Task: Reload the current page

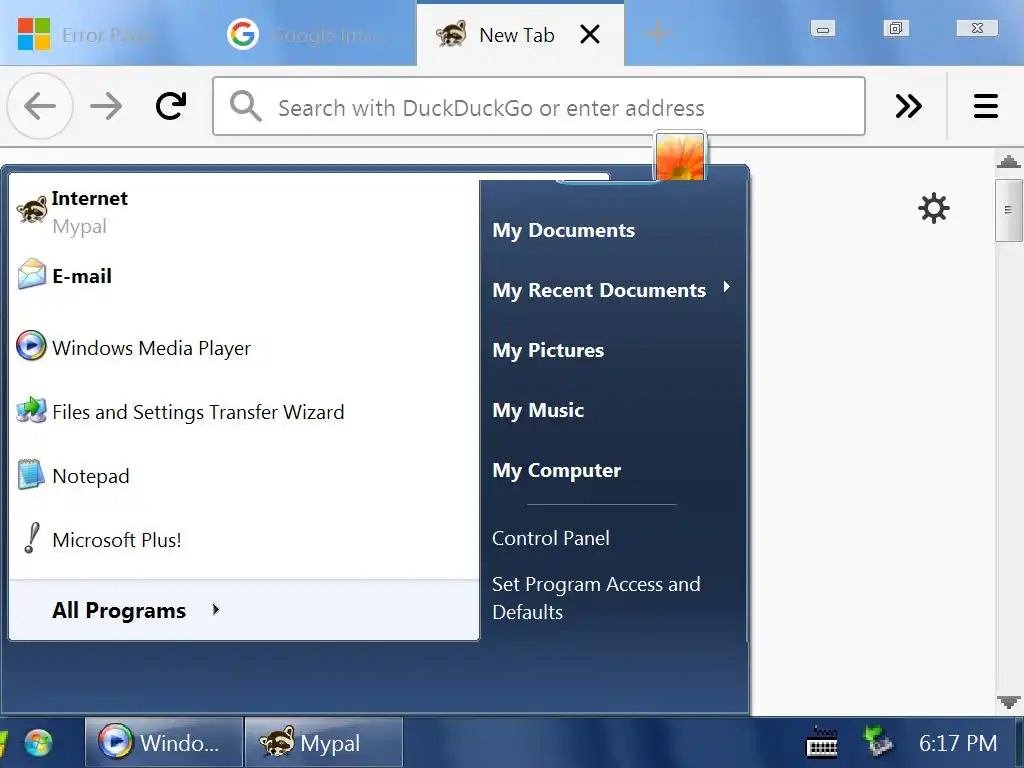Action: click(171, 106)
